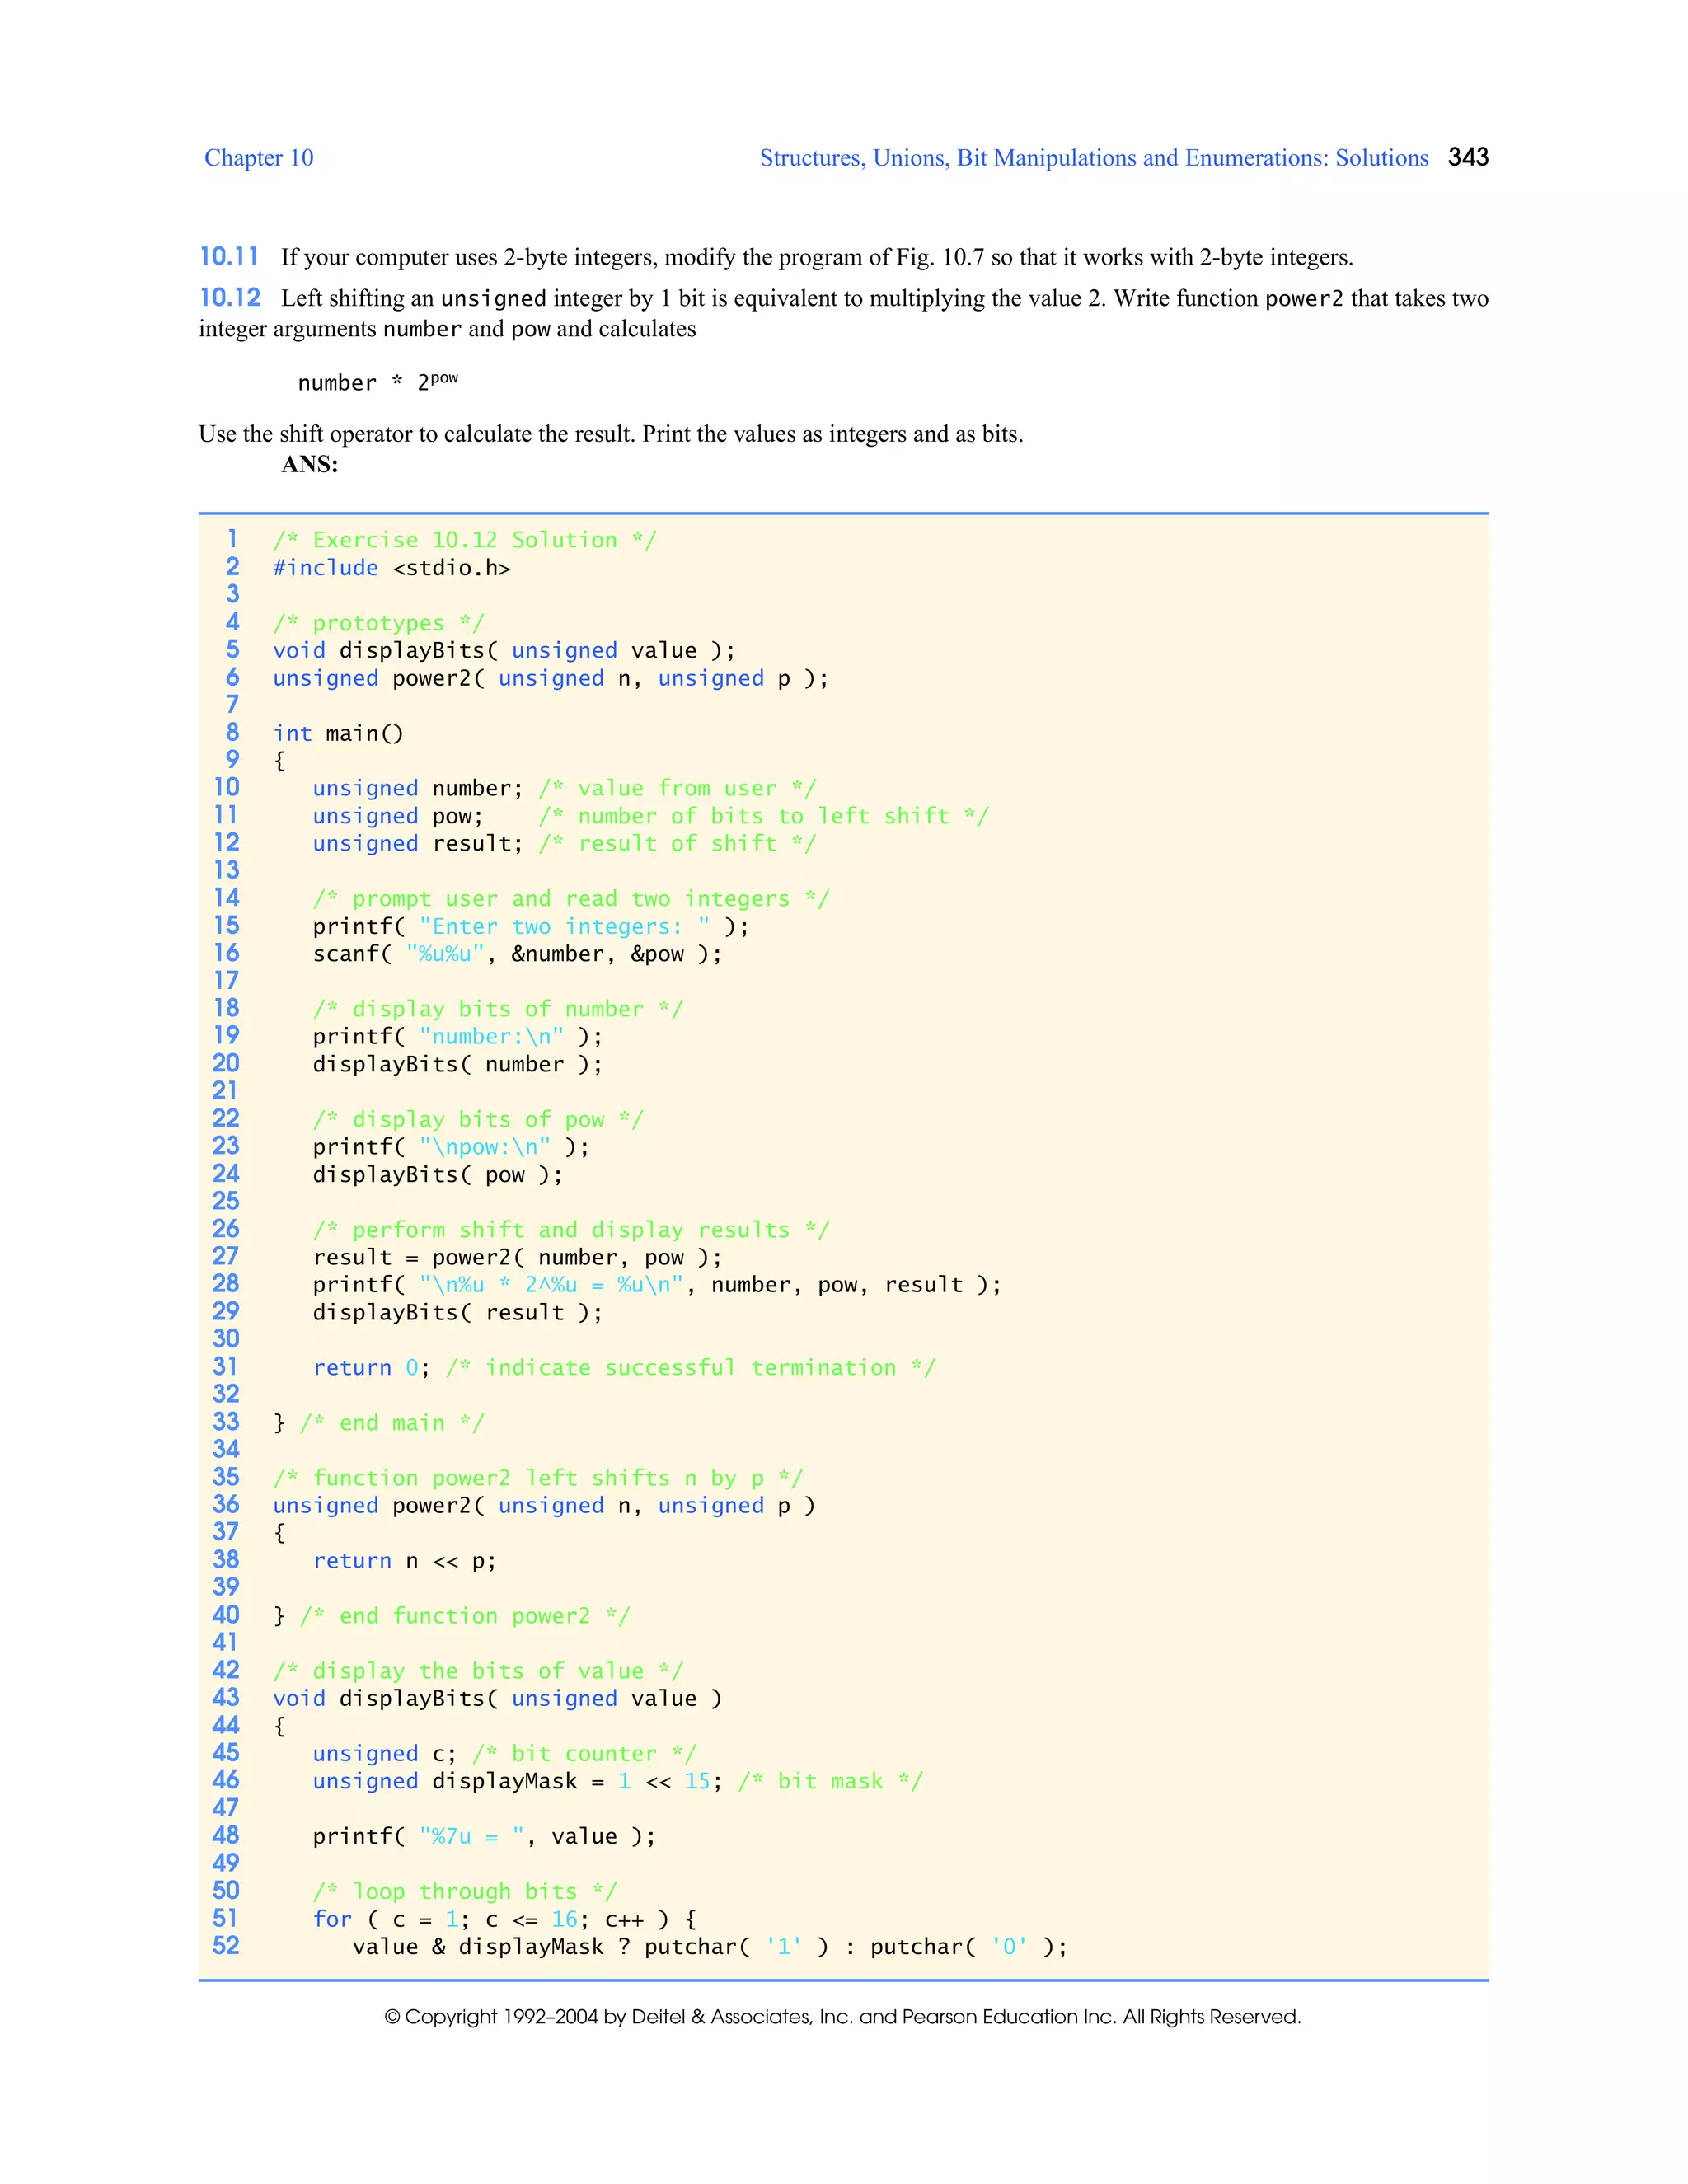This screenshot has height=2184, width=1688.
Task: Click the '#include <stdio.h>' line
Action: pos(392,568)
